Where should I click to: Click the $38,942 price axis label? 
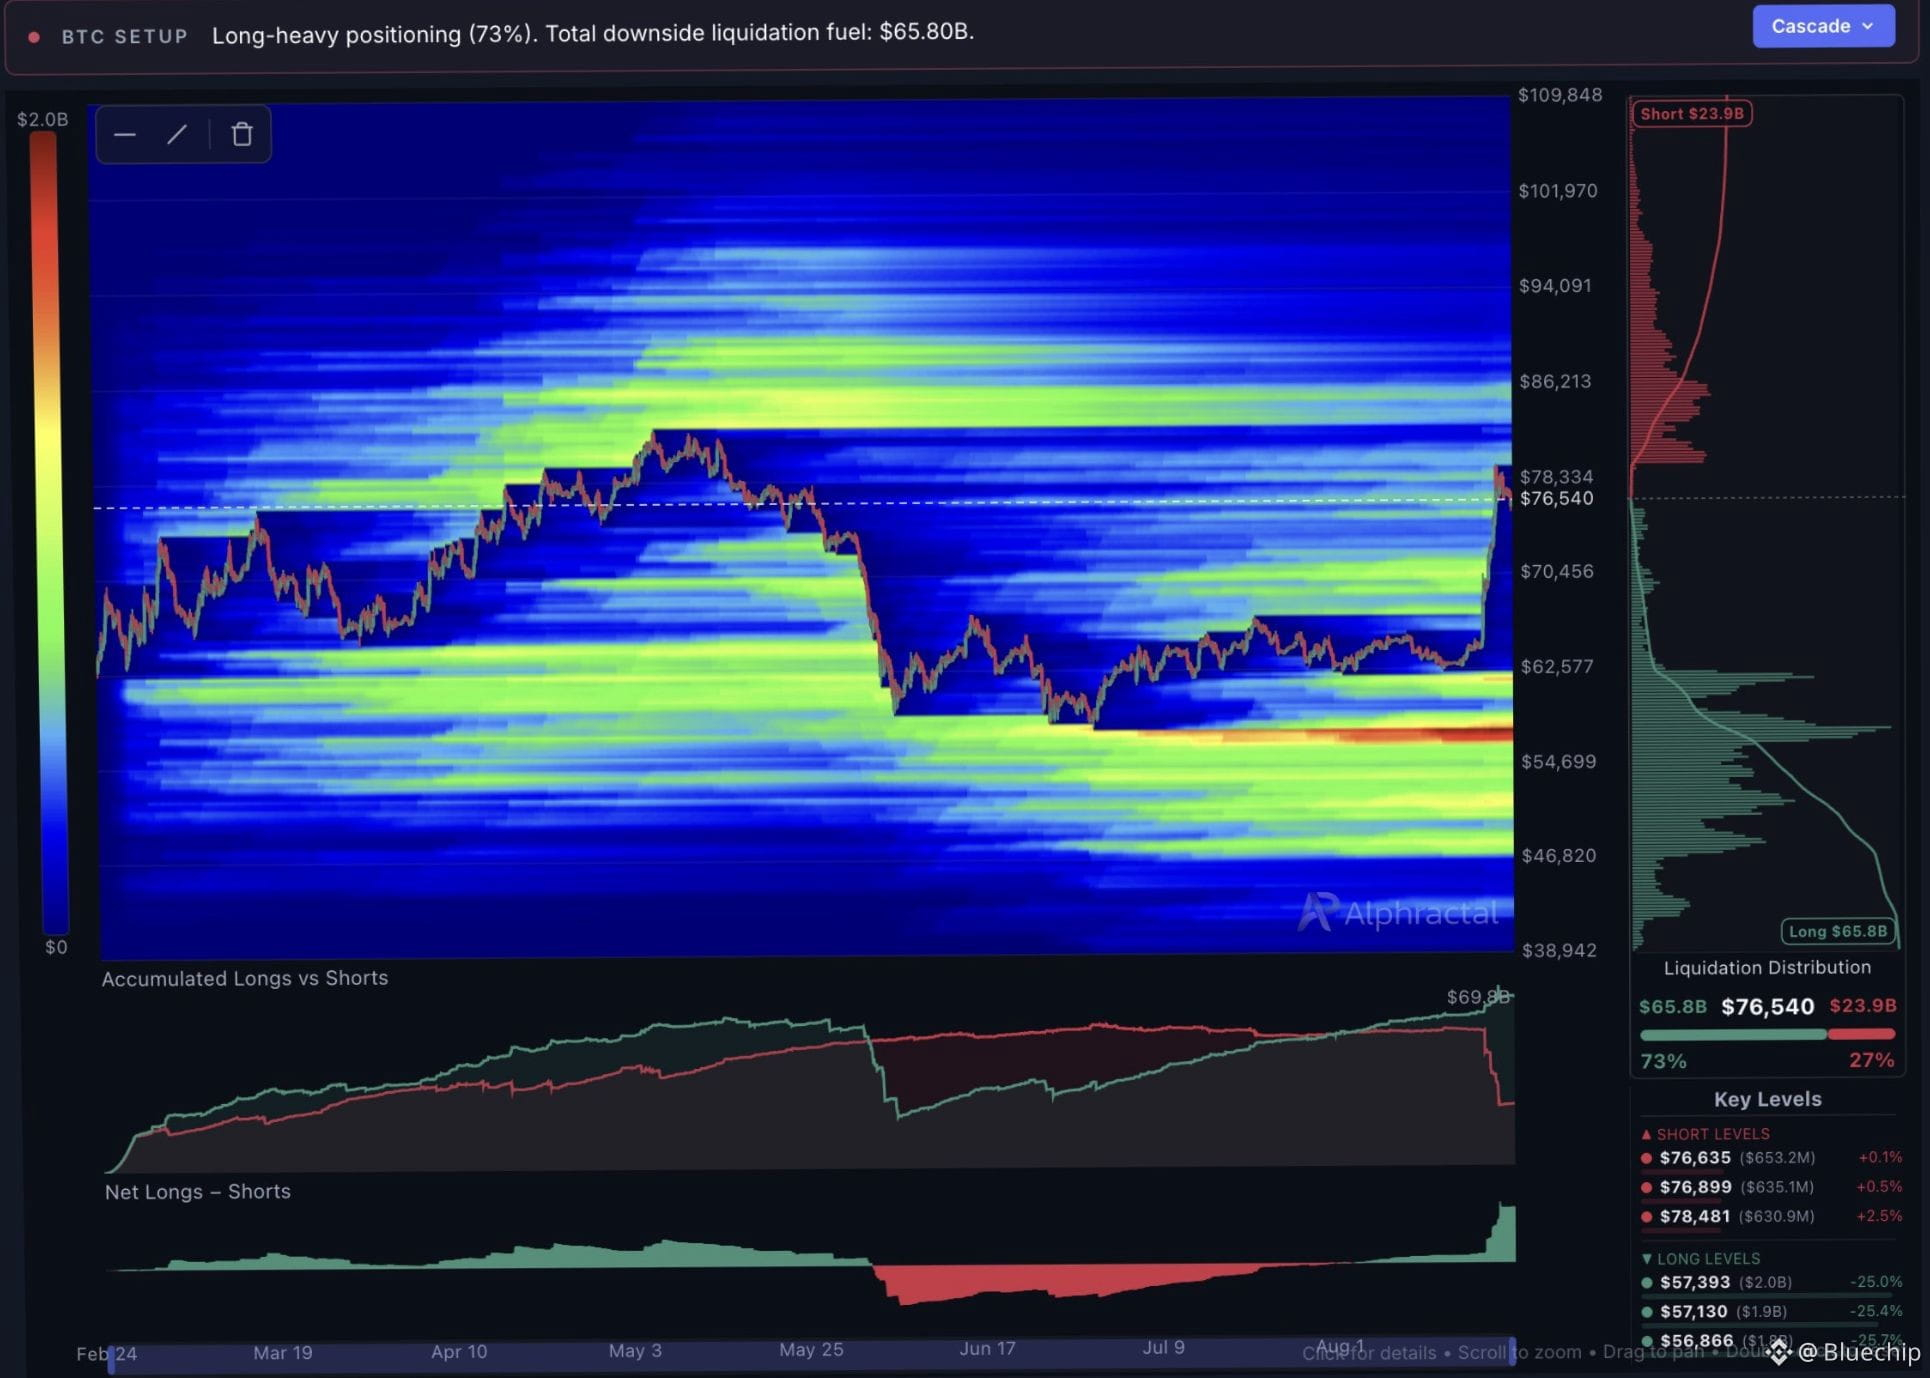tap(1559, 950)
